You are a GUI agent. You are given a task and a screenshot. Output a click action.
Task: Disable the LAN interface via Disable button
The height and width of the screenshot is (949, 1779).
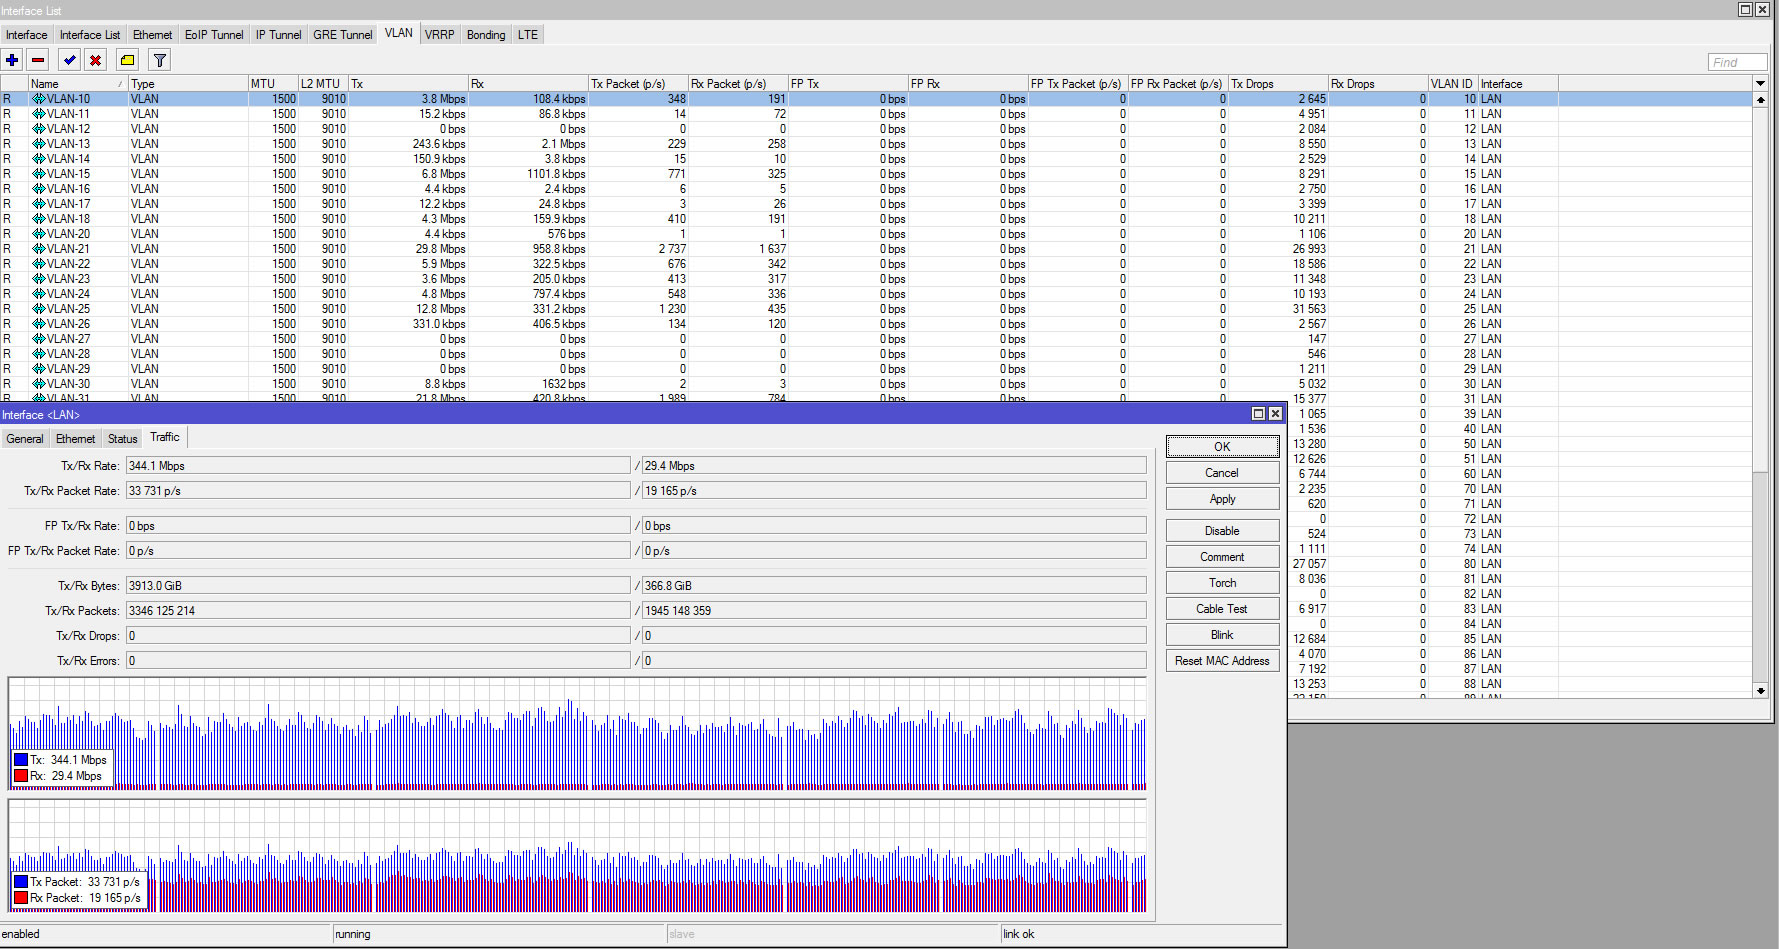click(1221, 531)
